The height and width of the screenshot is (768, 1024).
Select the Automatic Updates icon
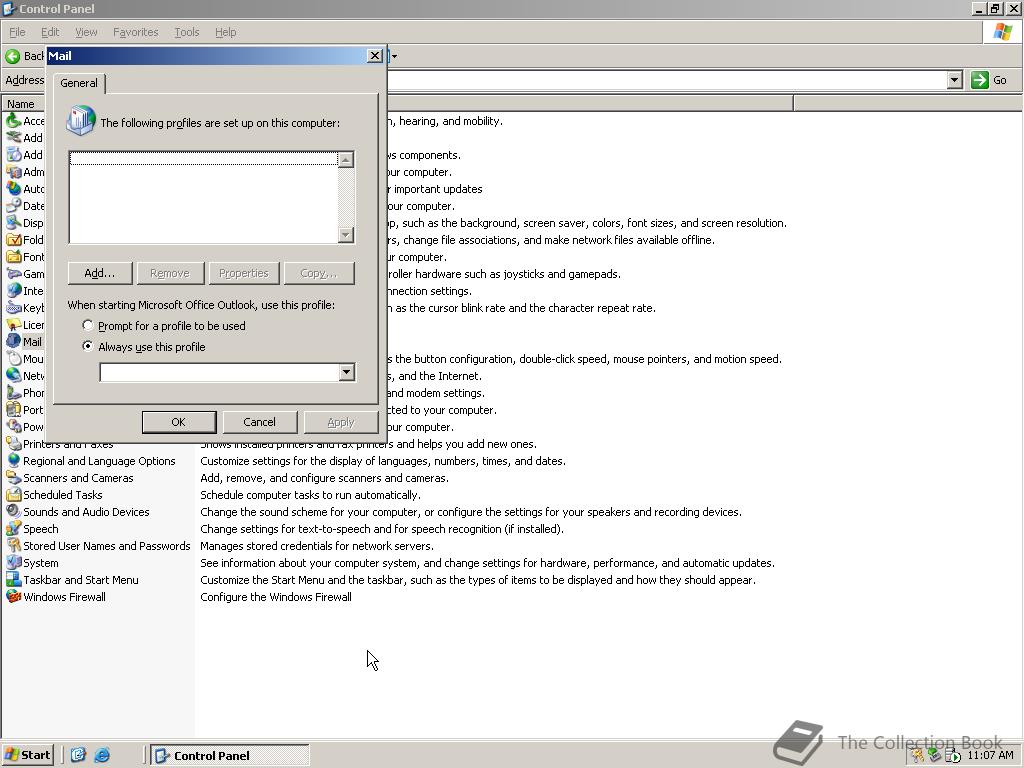[13, 189]
